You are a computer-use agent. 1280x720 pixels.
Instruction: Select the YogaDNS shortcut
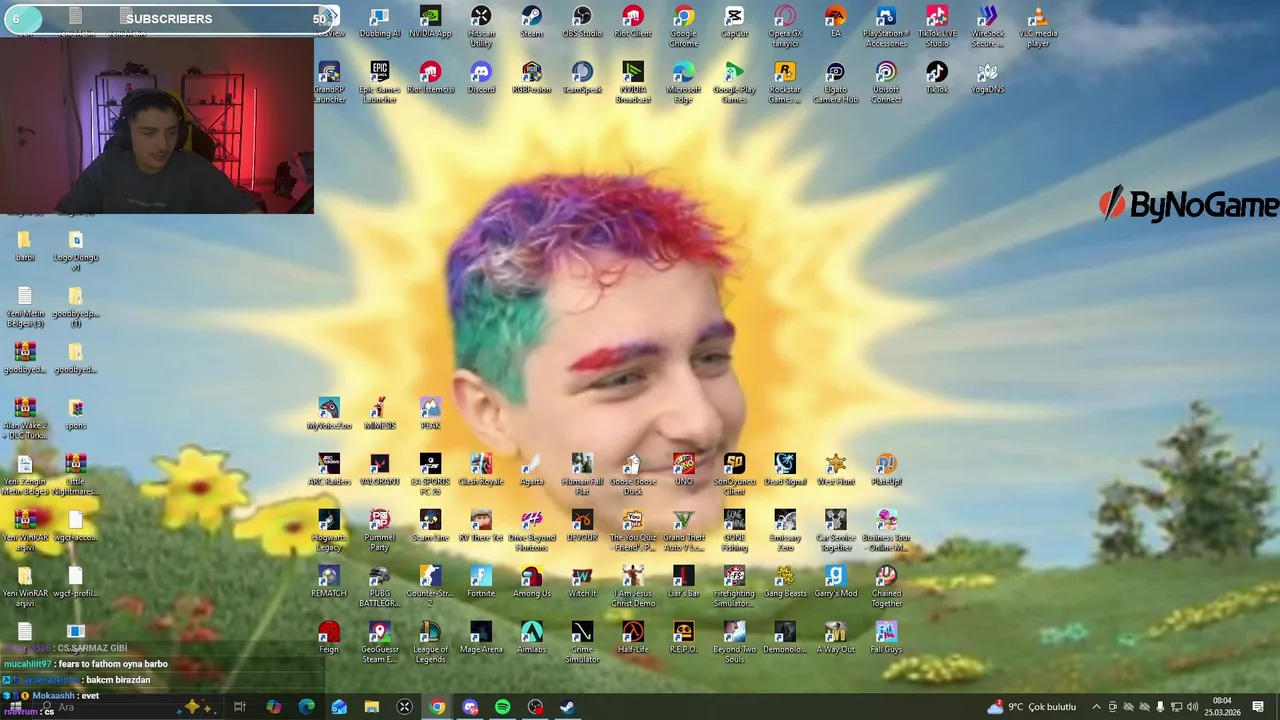(987, 78)
